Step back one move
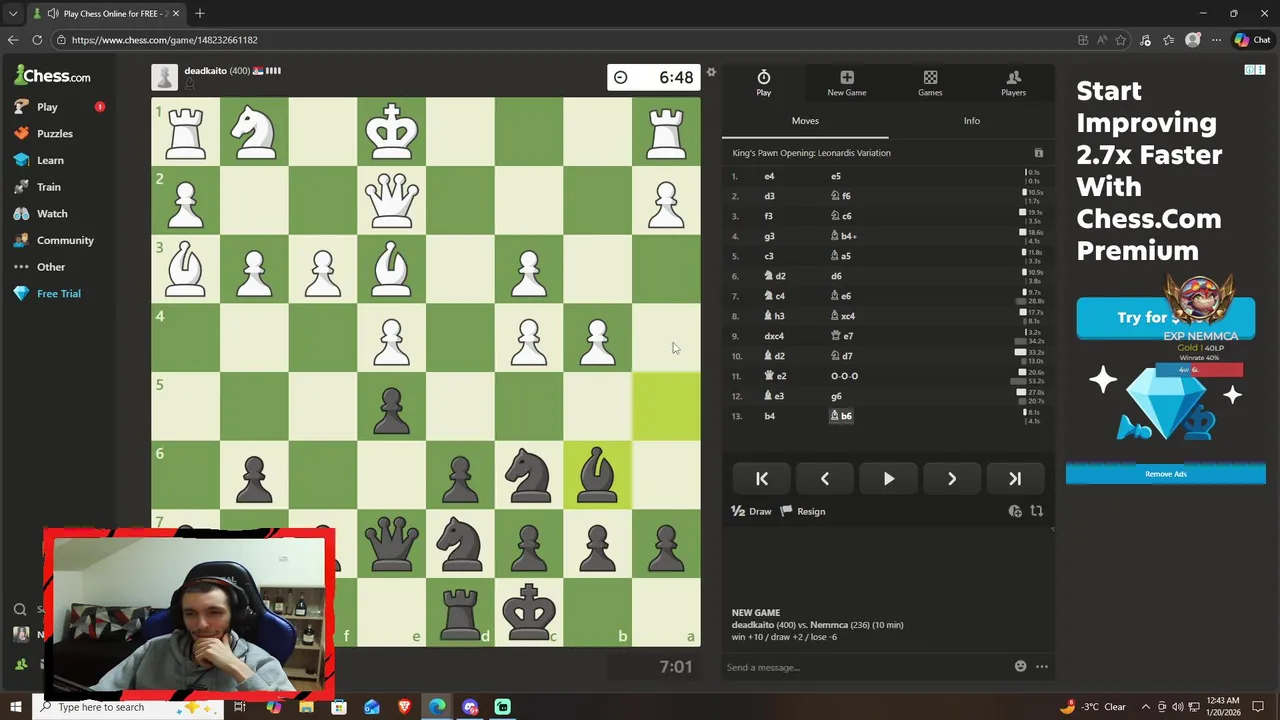Viewport: 1280px width, 720px height. click(825, 479)
